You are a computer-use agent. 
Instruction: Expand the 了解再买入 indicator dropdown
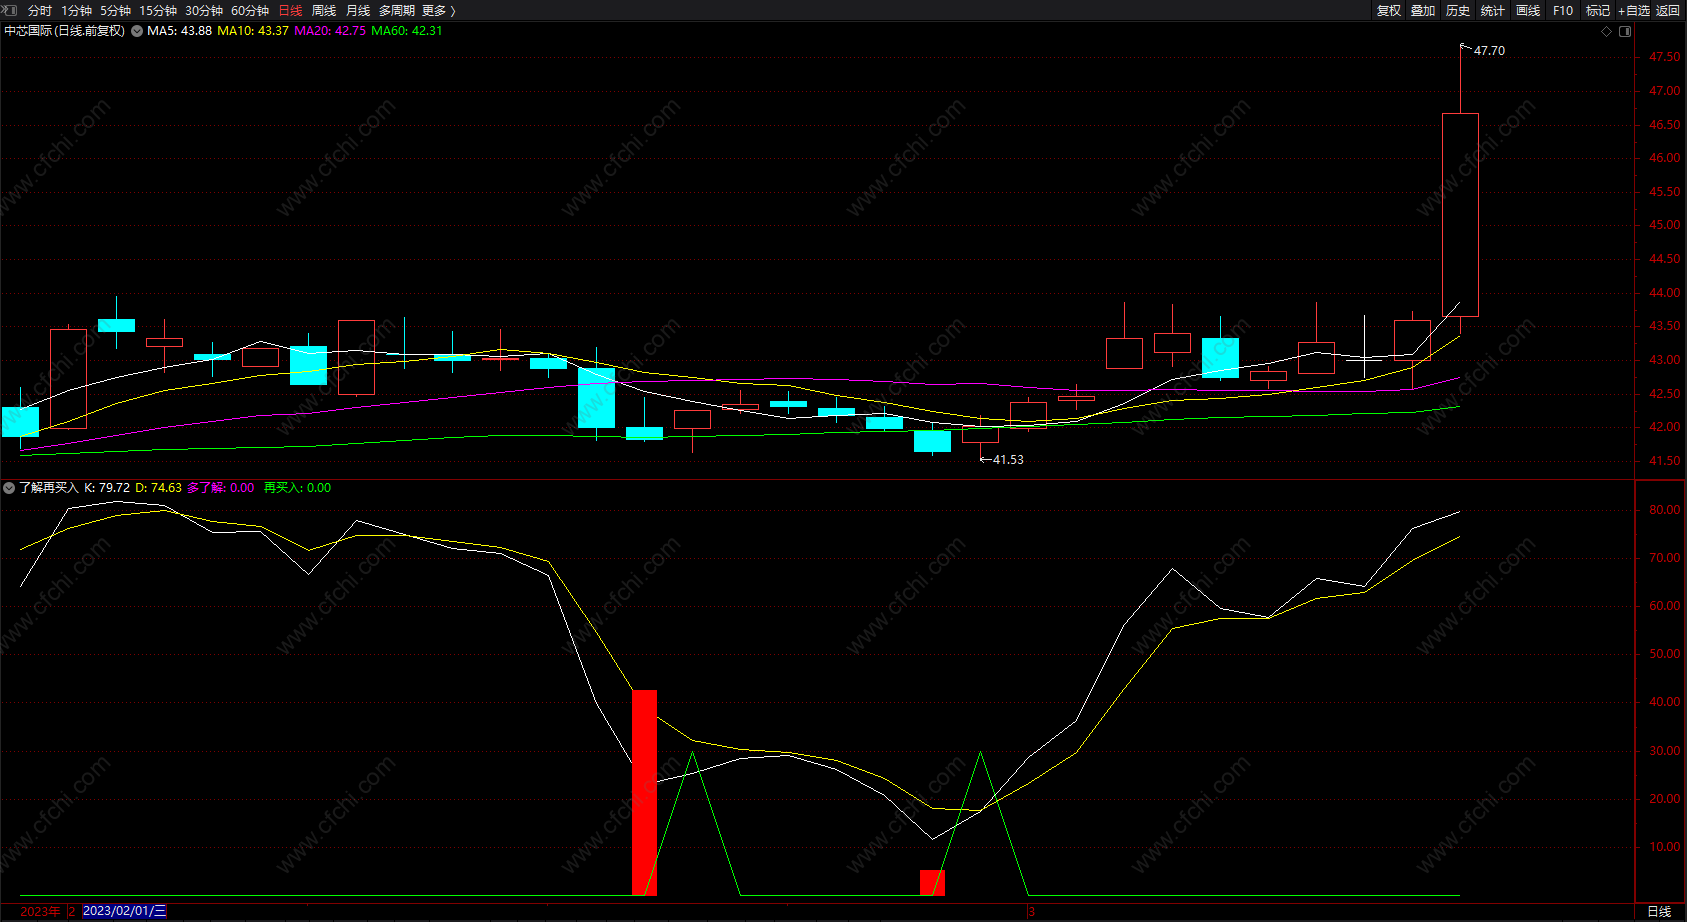pos(9,488)
